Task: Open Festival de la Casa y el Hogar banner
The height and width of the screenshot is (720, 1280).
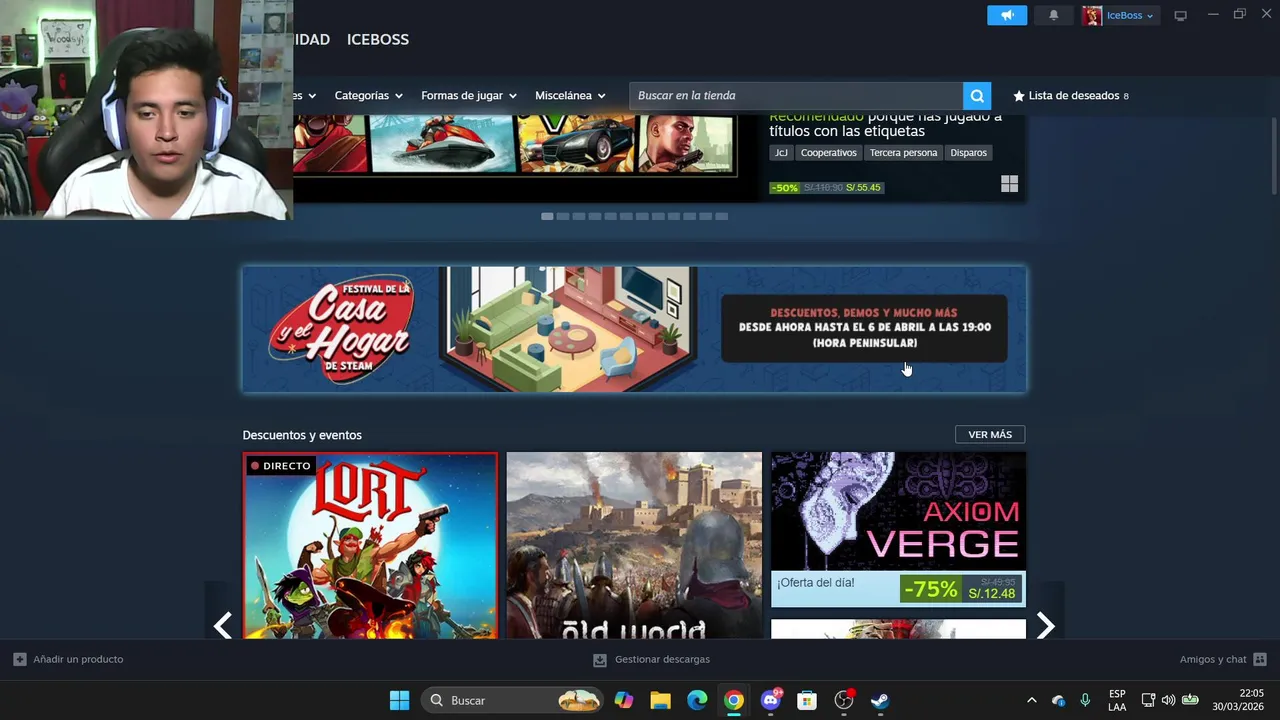Action: tap(634, 329)
